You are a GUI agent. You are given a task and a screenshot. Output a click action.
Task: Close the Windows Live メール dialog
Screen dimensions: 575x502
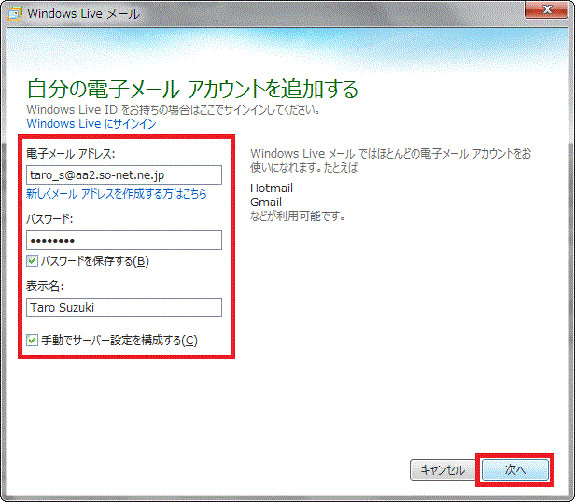546,9
